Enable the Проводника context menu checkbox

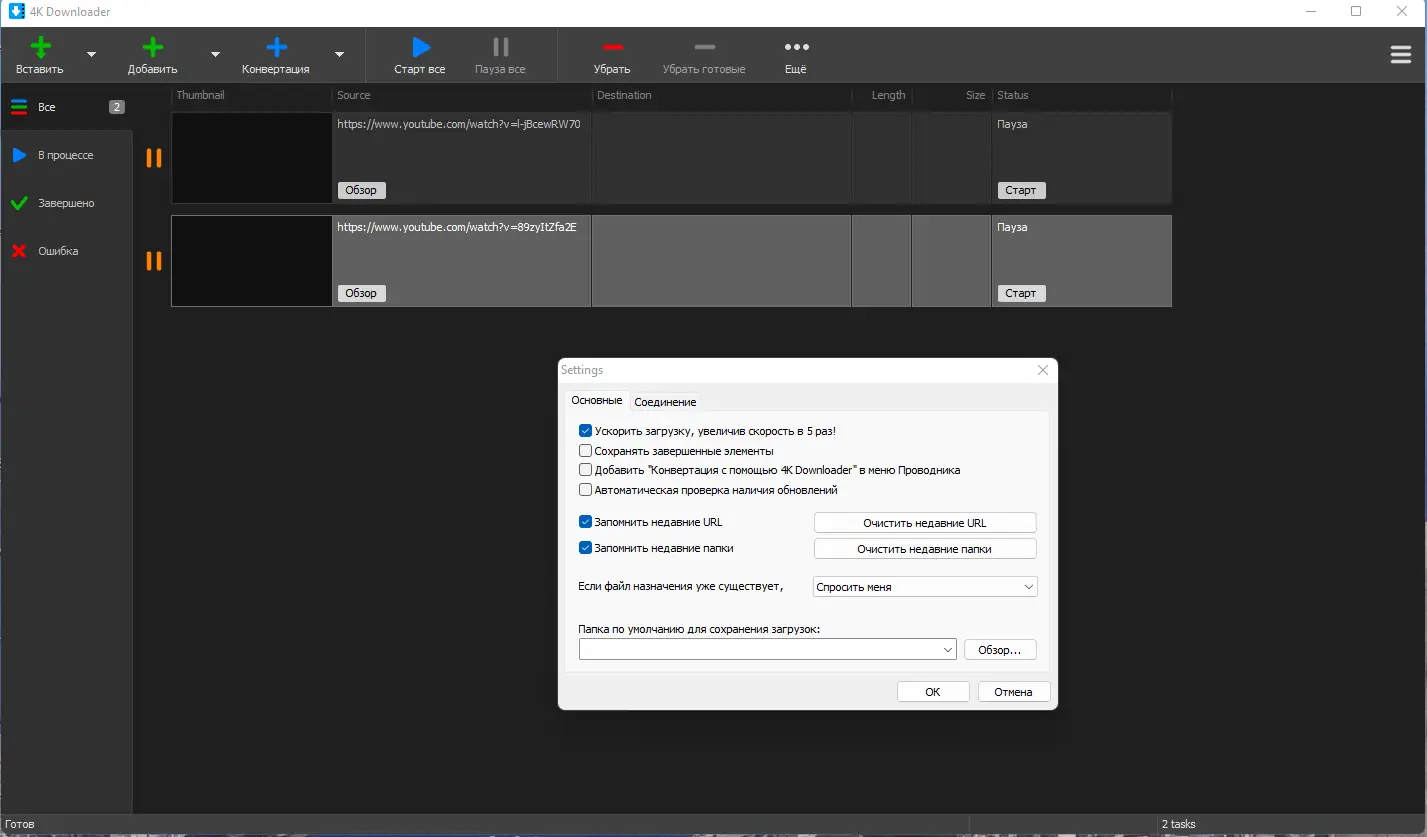[x=586, y=470]
